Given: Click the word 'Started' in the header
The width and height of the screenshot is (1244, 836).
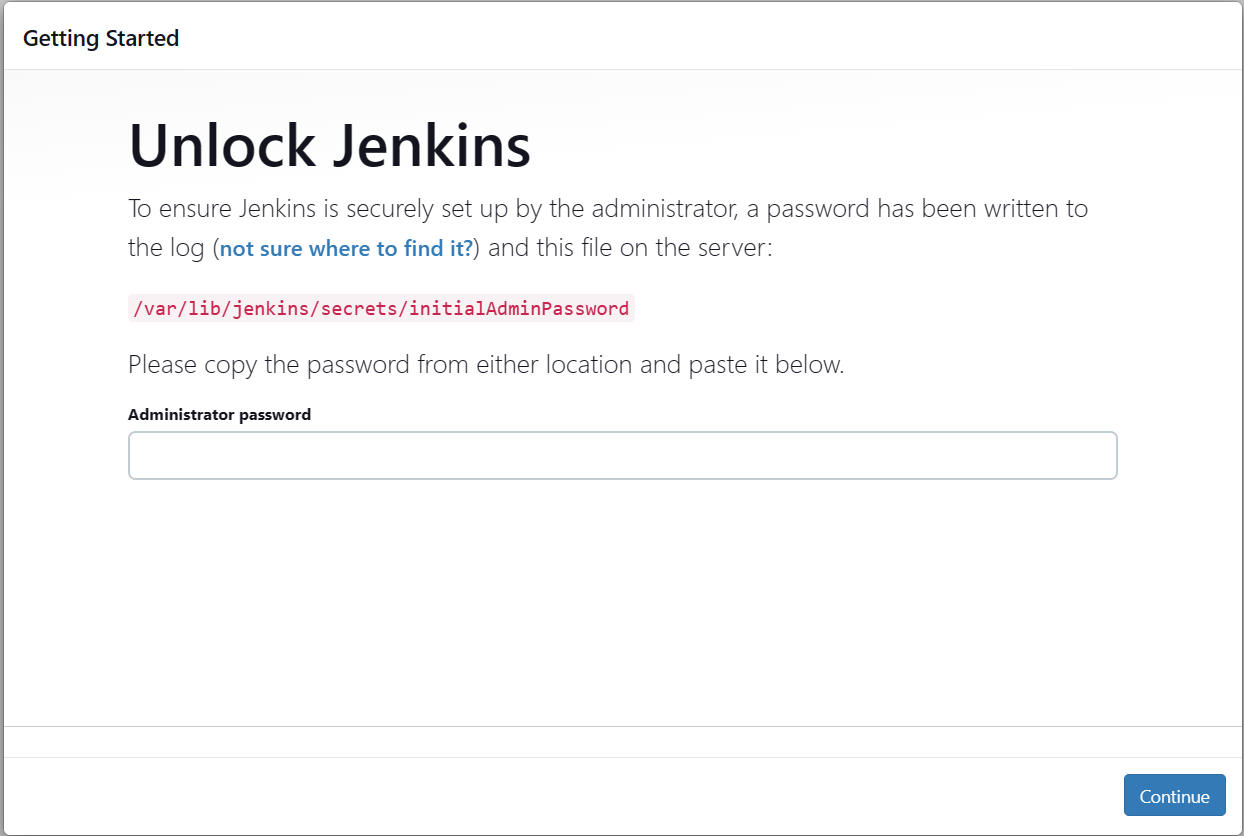Looking at the screenshot, I should pyautogui.click(x=141, y=38).
